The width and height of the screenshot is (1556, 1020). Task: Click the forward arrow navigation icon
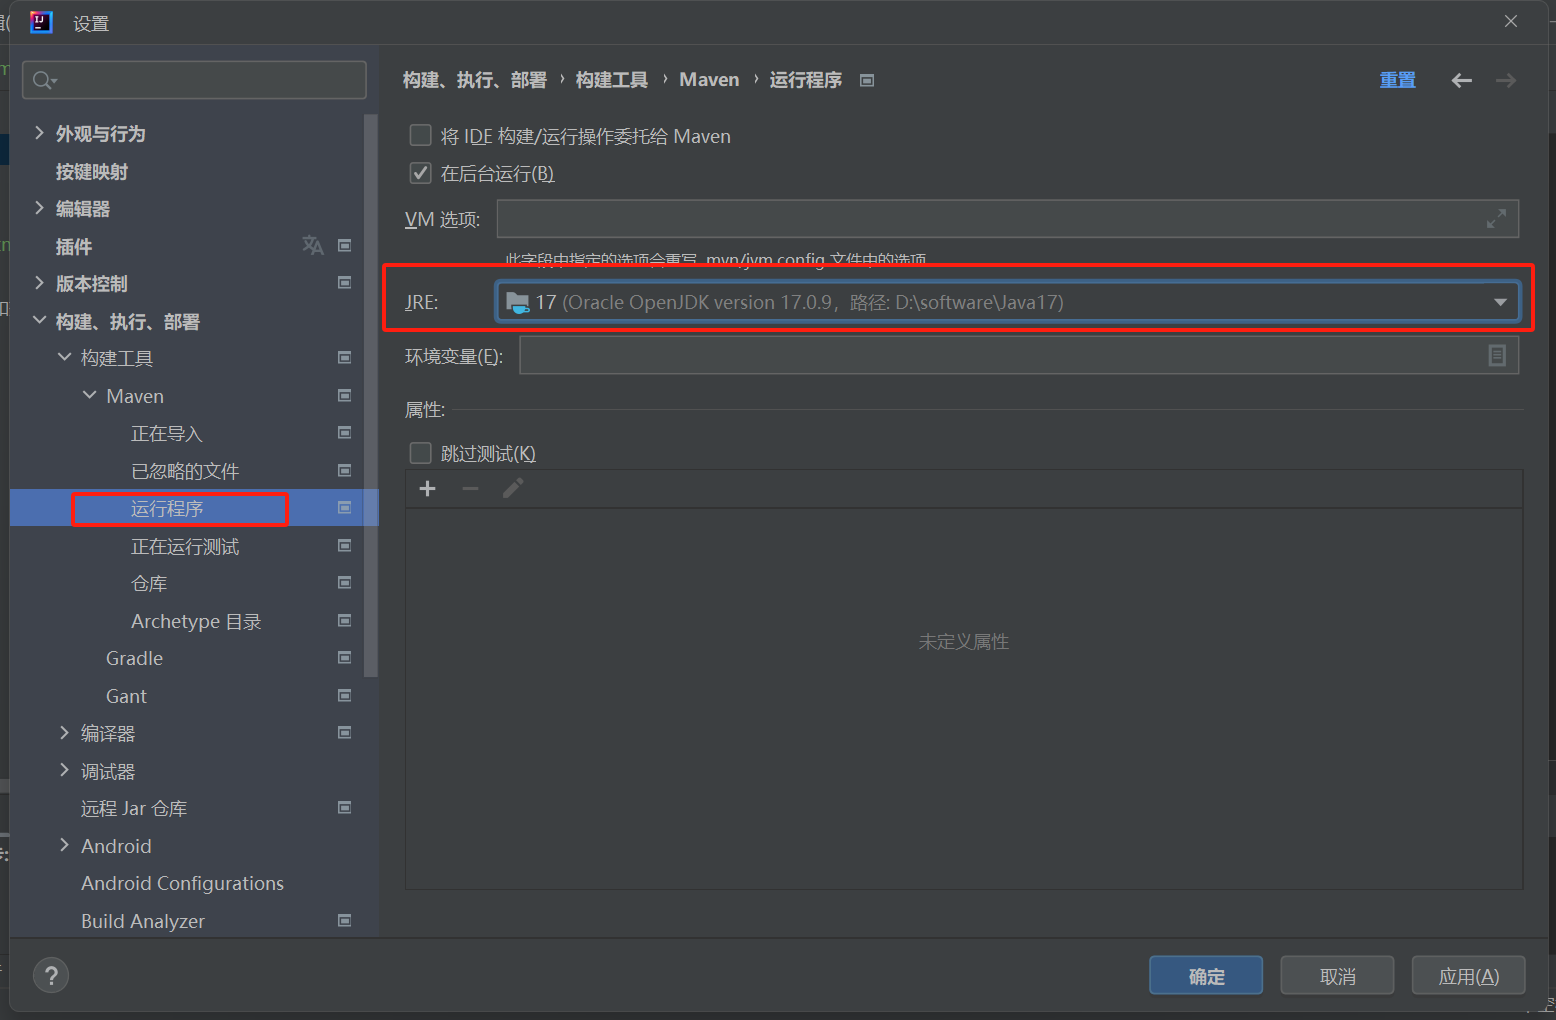[1505, 81]
